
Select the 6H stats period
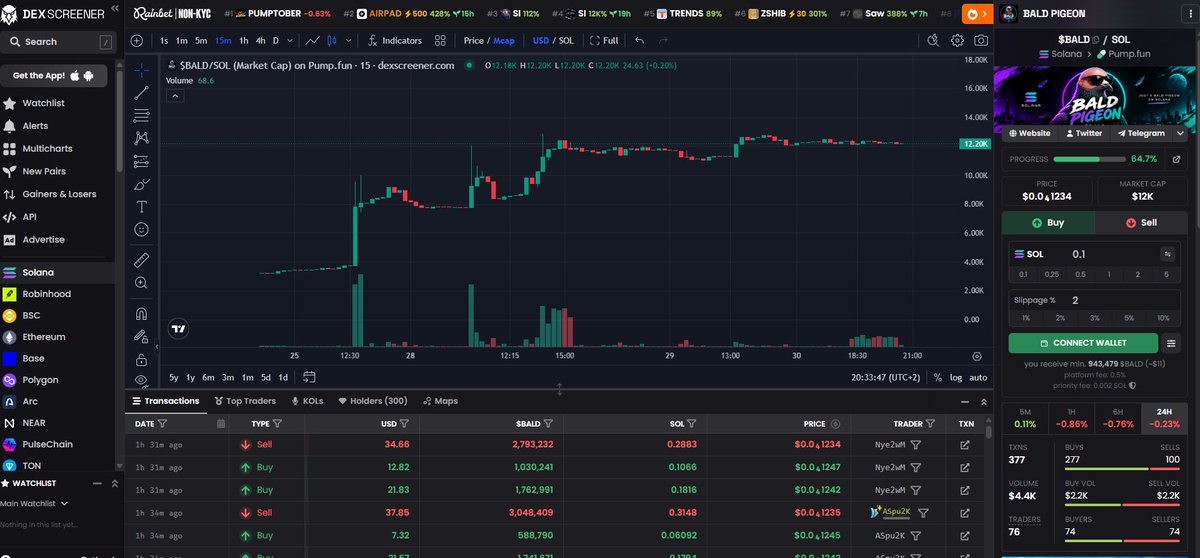[x=1120, y=417]
